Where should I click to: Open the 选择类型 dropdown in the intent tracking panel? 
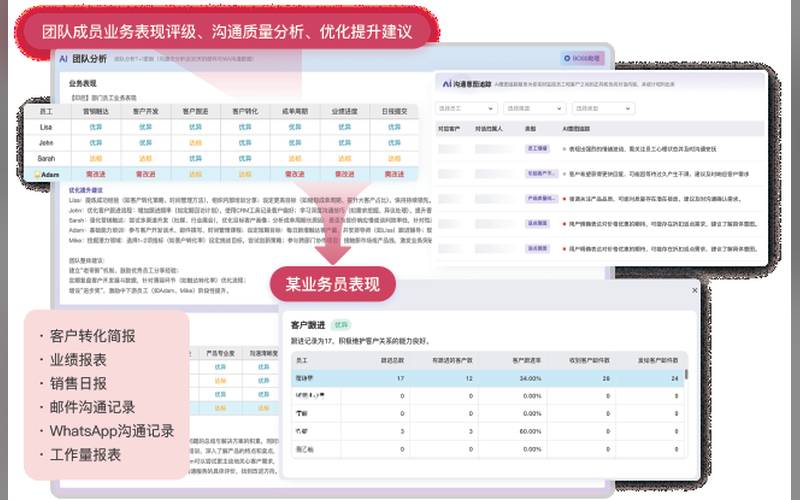pyautogui.click(x=603, y=108)
